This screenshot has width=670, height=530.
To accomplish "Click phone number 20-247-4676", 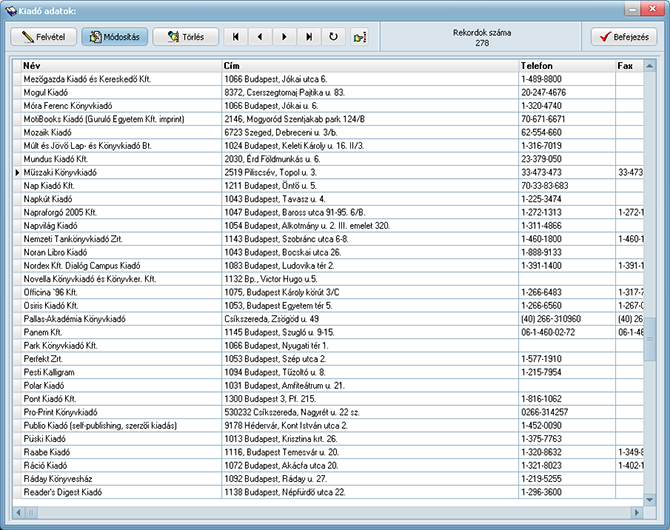I will pos(543,92).
